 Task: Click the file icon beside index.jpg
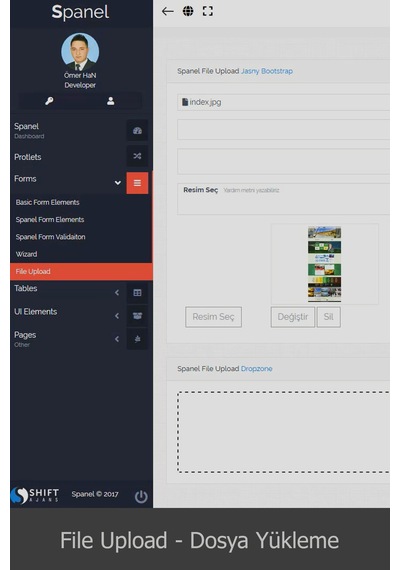[x=185, y=102]
